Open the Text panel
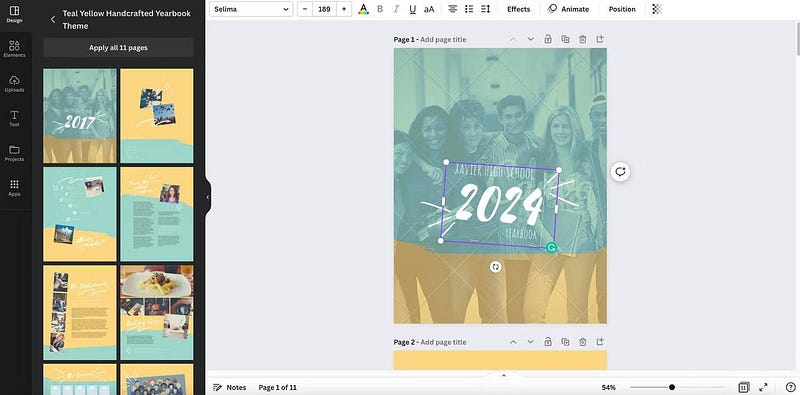The image size is (800, 395). 14,118
